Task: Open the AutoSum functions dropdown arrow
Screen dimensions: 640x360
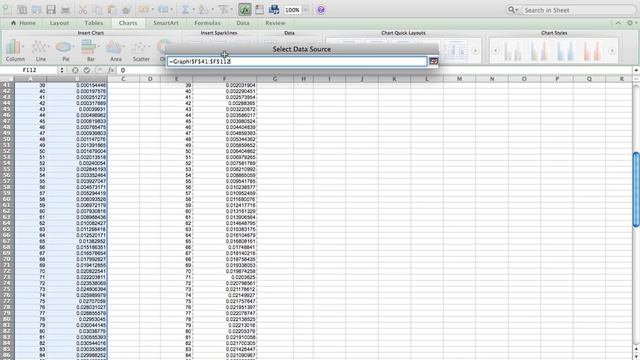Action: pos(193,10)
